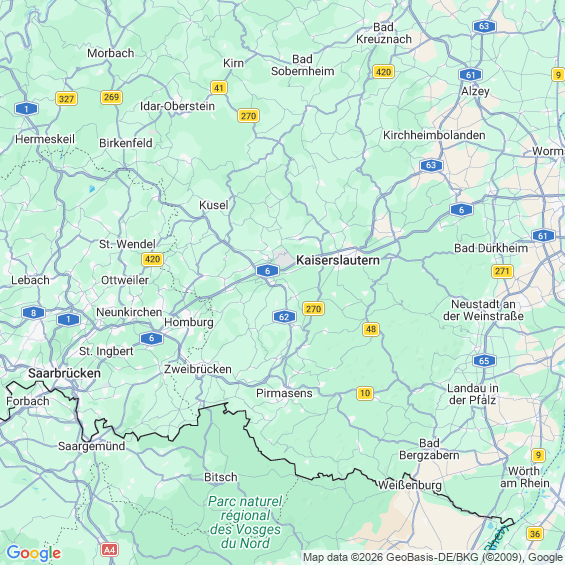Select the yellow 36 road shield

point(535,533)
